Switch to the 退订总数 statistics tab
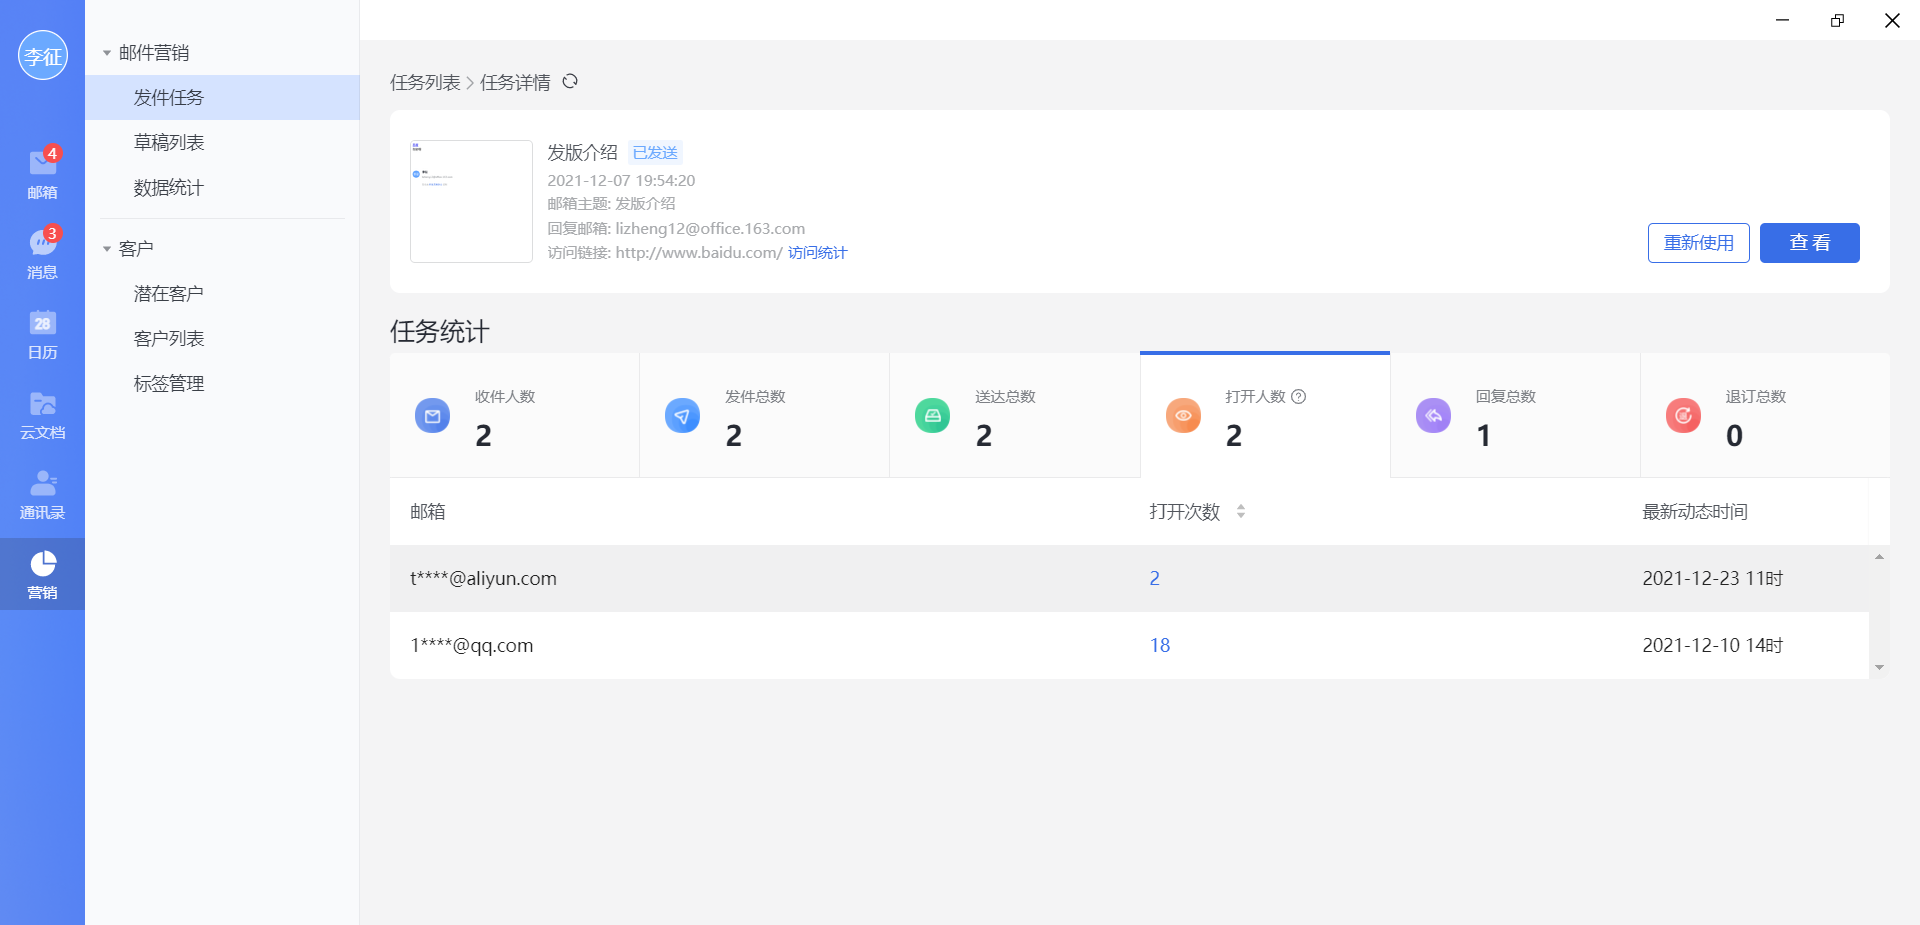This screenshot has width=1920, height=925. pyautogui.click(x=1764, y=416)
